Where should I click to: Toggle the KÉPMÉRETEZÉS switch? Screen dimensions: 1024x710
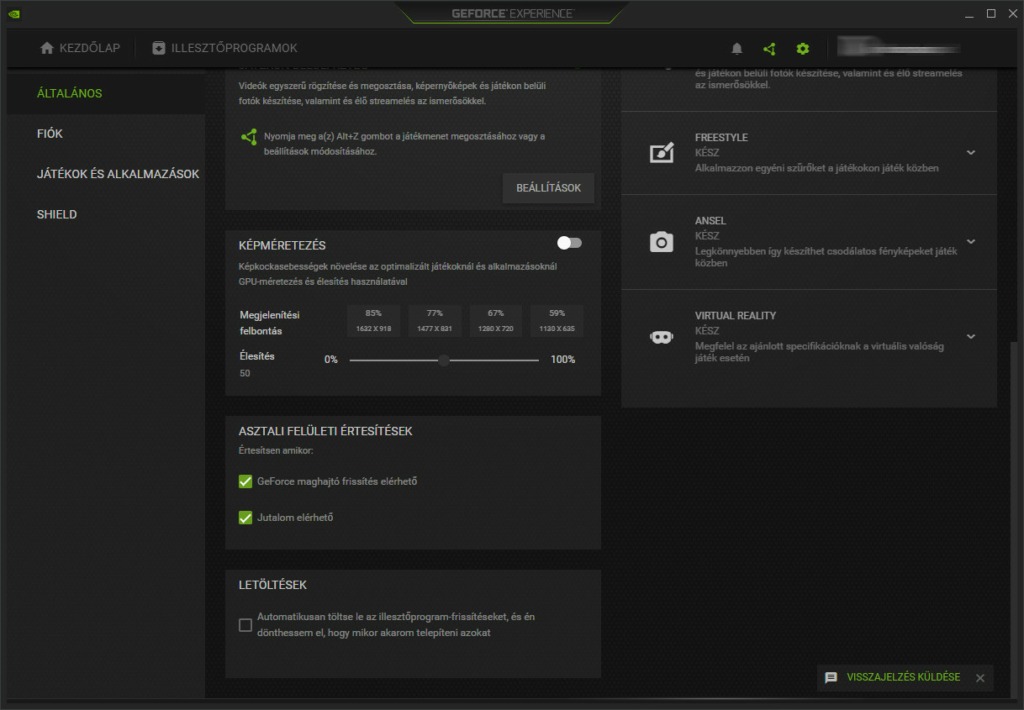tap(569, 243)
